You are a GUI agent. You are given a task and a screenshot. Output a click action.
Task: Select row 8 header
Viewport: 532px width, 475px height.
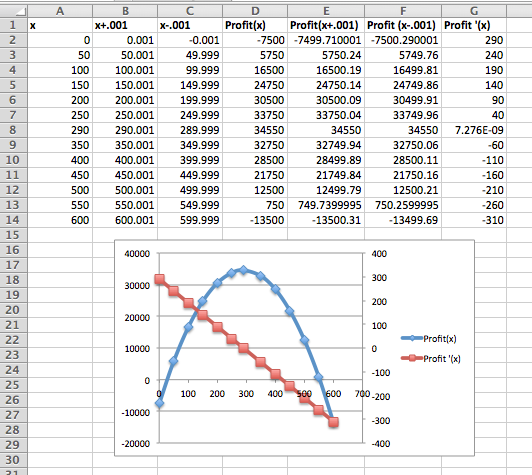14,130
